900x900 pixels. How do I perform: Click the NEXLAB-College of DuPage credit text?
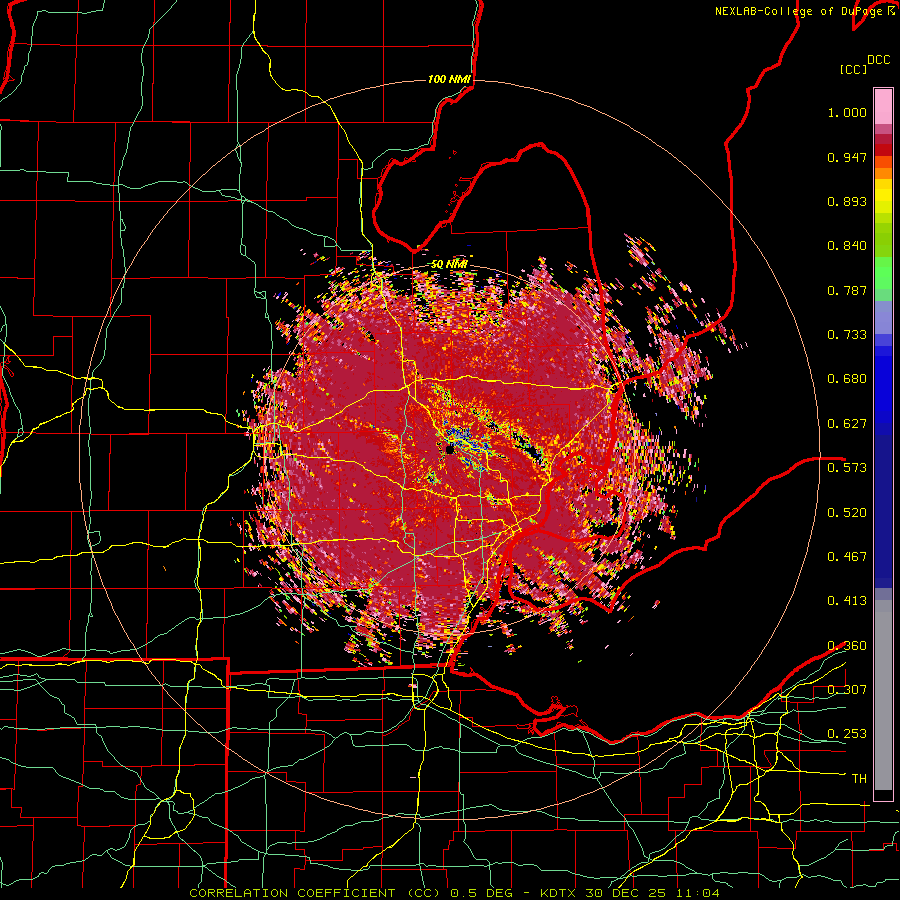point(799,11)
